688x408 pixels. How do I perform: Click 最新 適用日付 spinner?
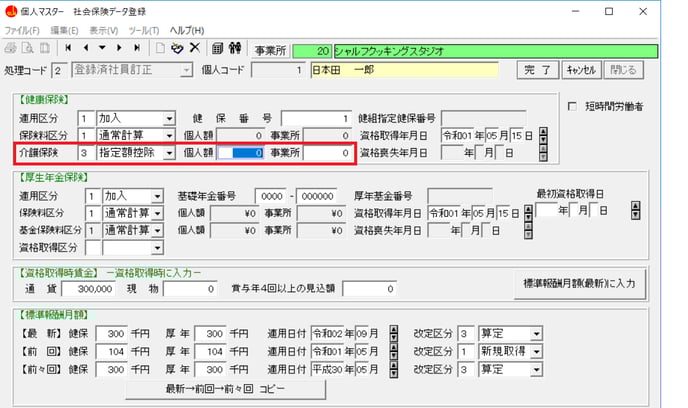394,334
